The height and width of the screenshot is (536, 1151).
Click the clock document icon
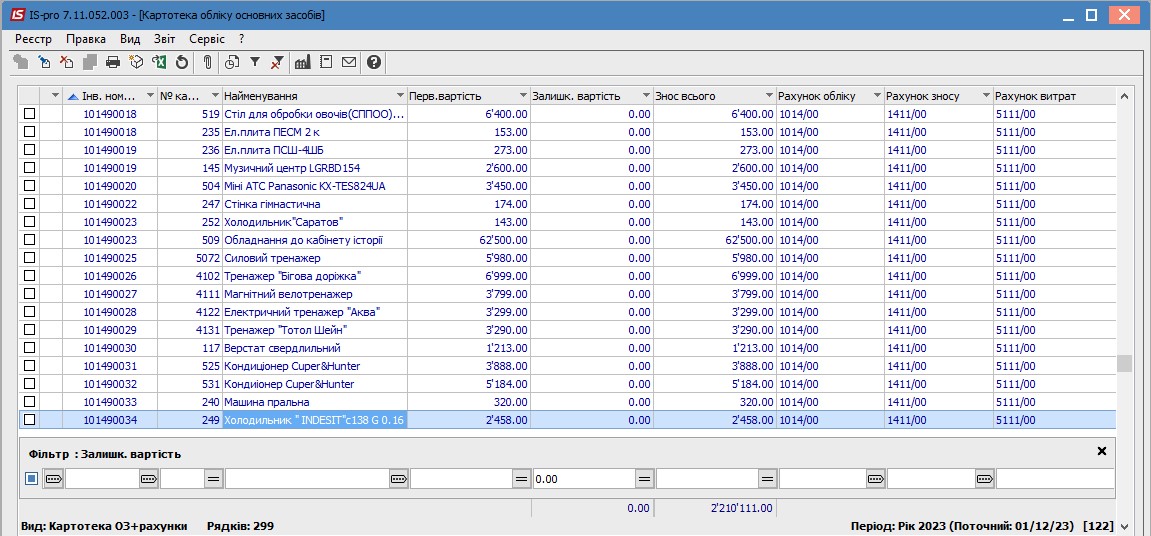click(x=232, y=62)
